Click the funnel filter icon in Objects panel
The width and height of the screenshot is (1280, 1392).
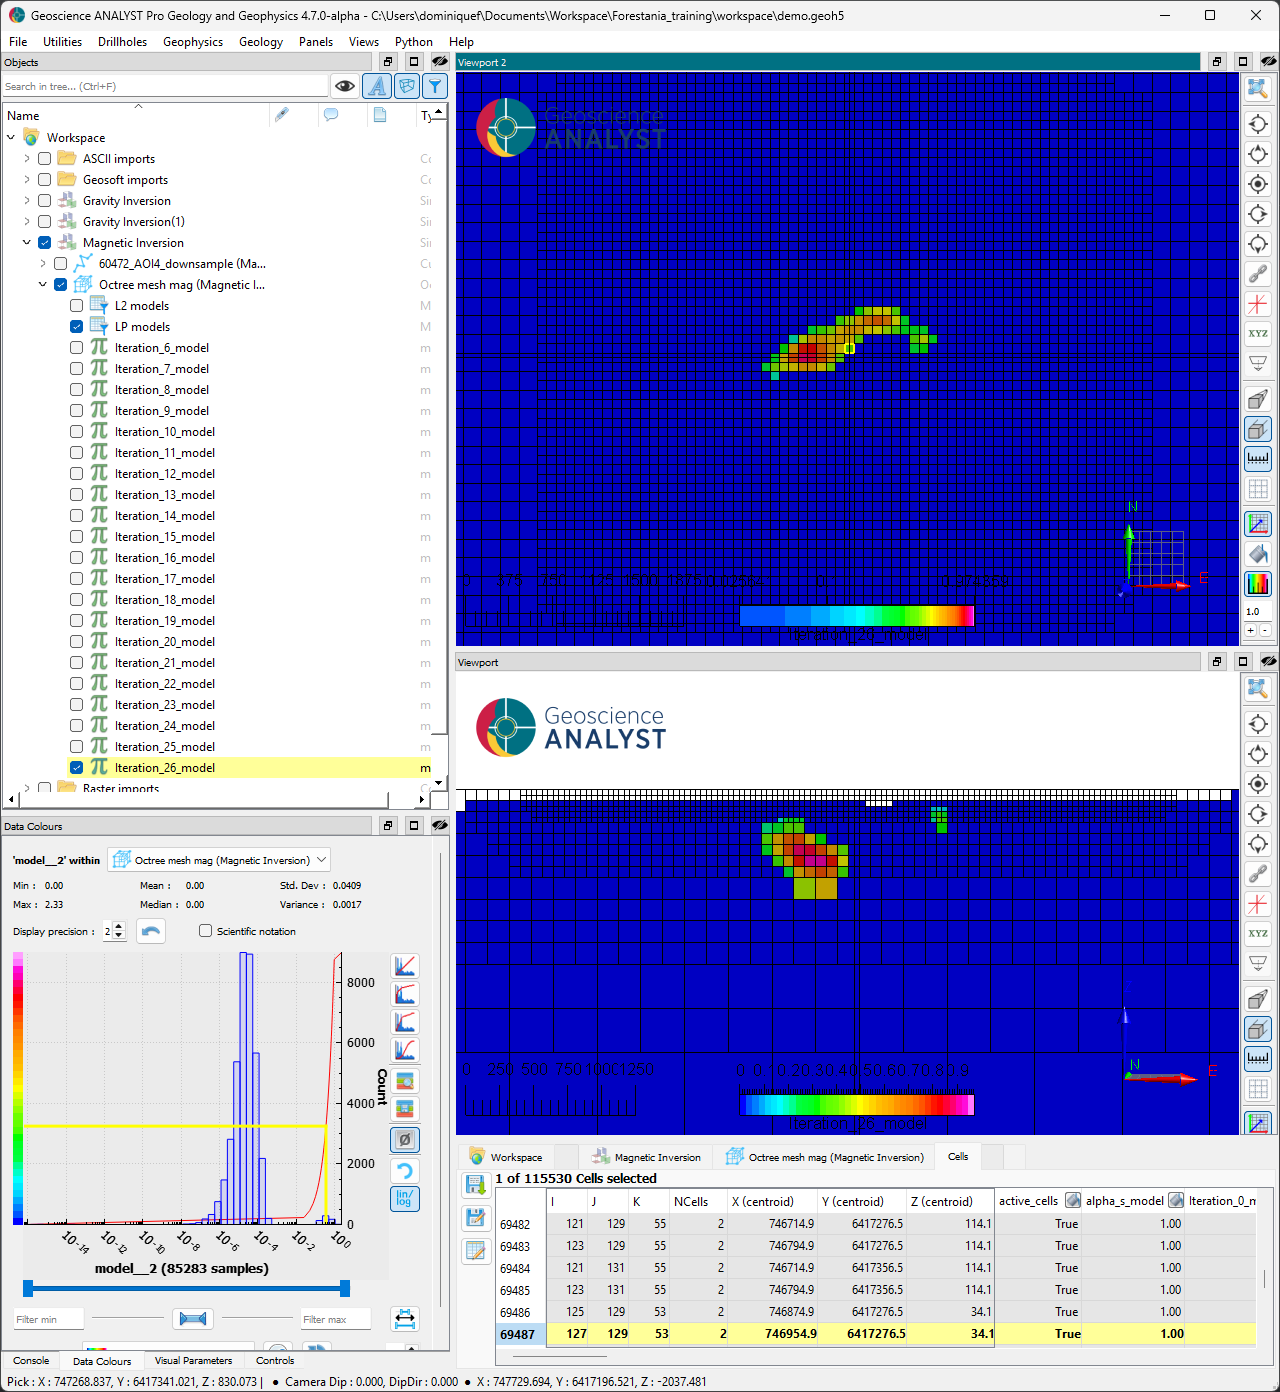(435, 86)
